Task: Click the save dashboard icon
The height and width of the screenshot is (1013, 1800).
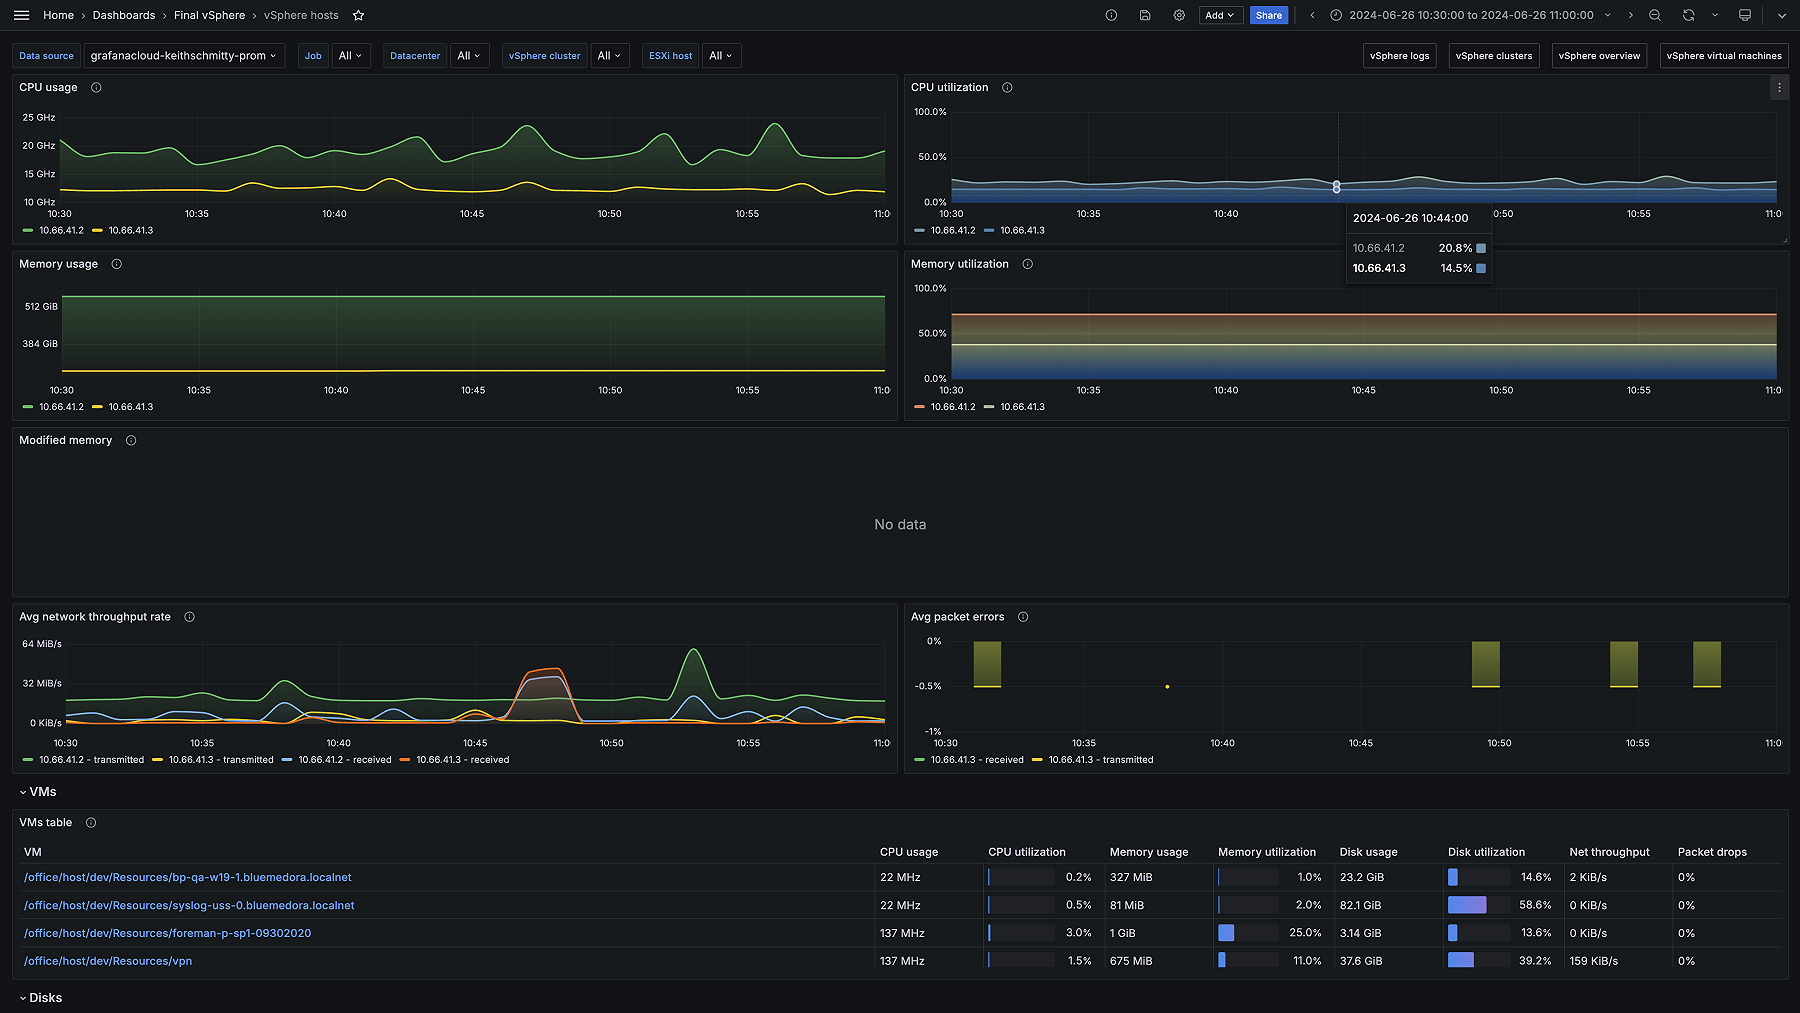Action: (1145, 15)
